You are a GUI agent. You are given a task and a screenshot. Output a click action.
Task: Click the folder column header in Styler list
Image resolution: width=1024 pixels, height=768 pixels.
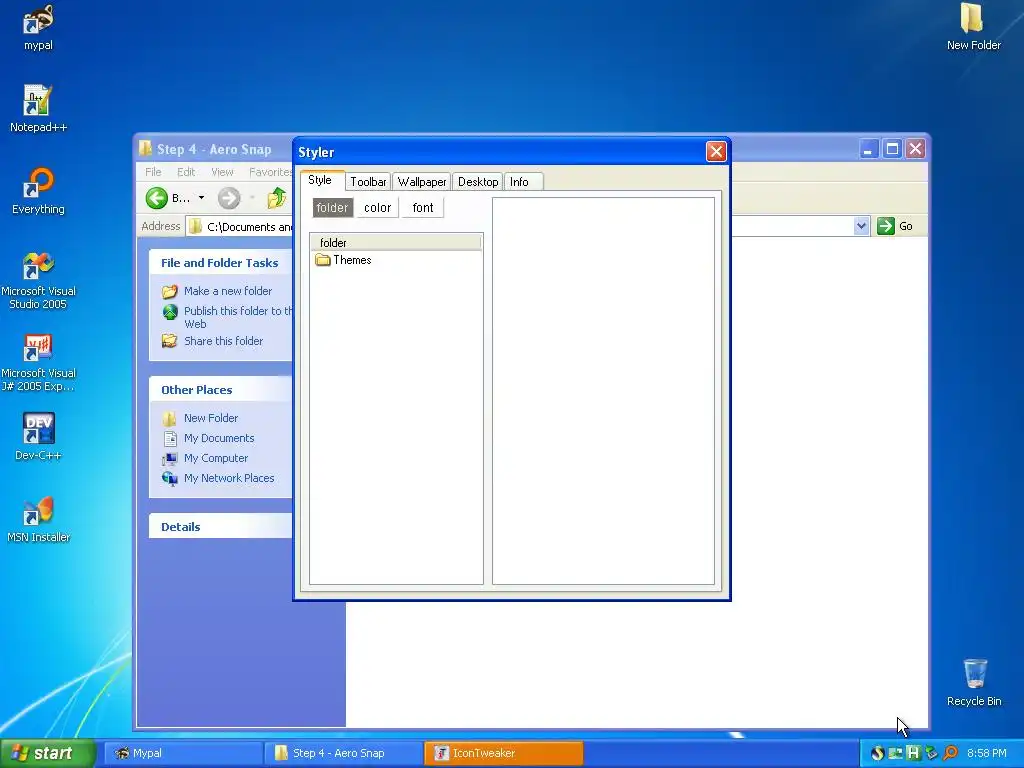396,242
